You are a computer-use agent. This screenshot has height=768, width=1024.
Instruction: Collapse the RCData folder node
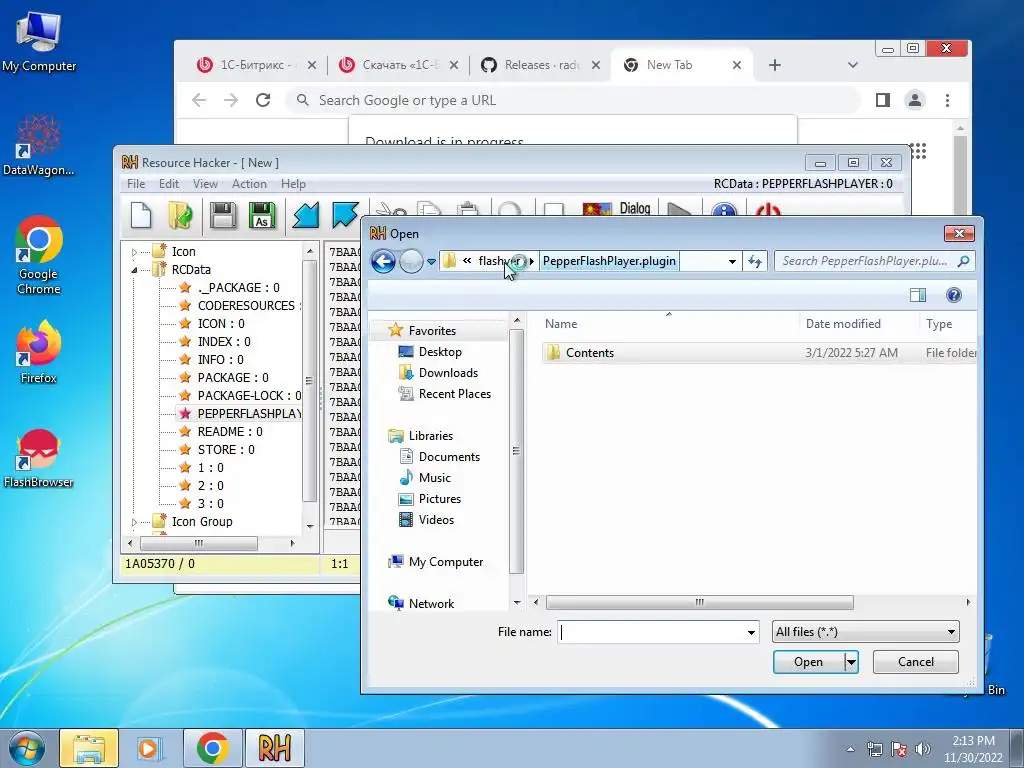[135, 270]
